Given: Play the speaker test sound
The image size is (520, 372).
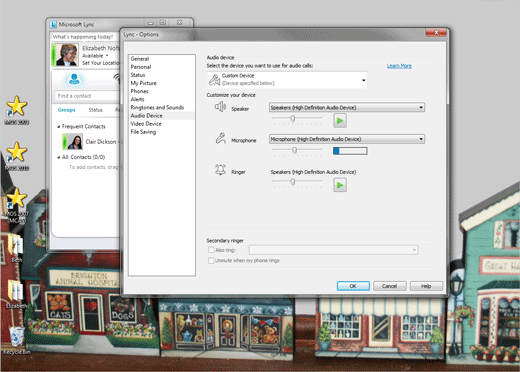Looking at the screenshot, I should (x=340, y=120).
